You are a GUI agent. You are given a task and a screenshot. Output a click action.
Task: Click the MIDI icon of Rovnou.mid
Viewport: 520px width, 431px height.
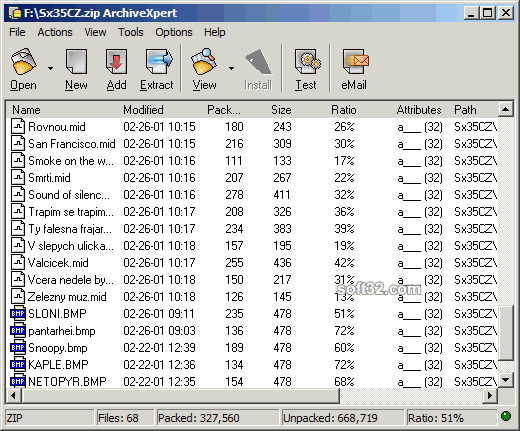click(18, 126)
